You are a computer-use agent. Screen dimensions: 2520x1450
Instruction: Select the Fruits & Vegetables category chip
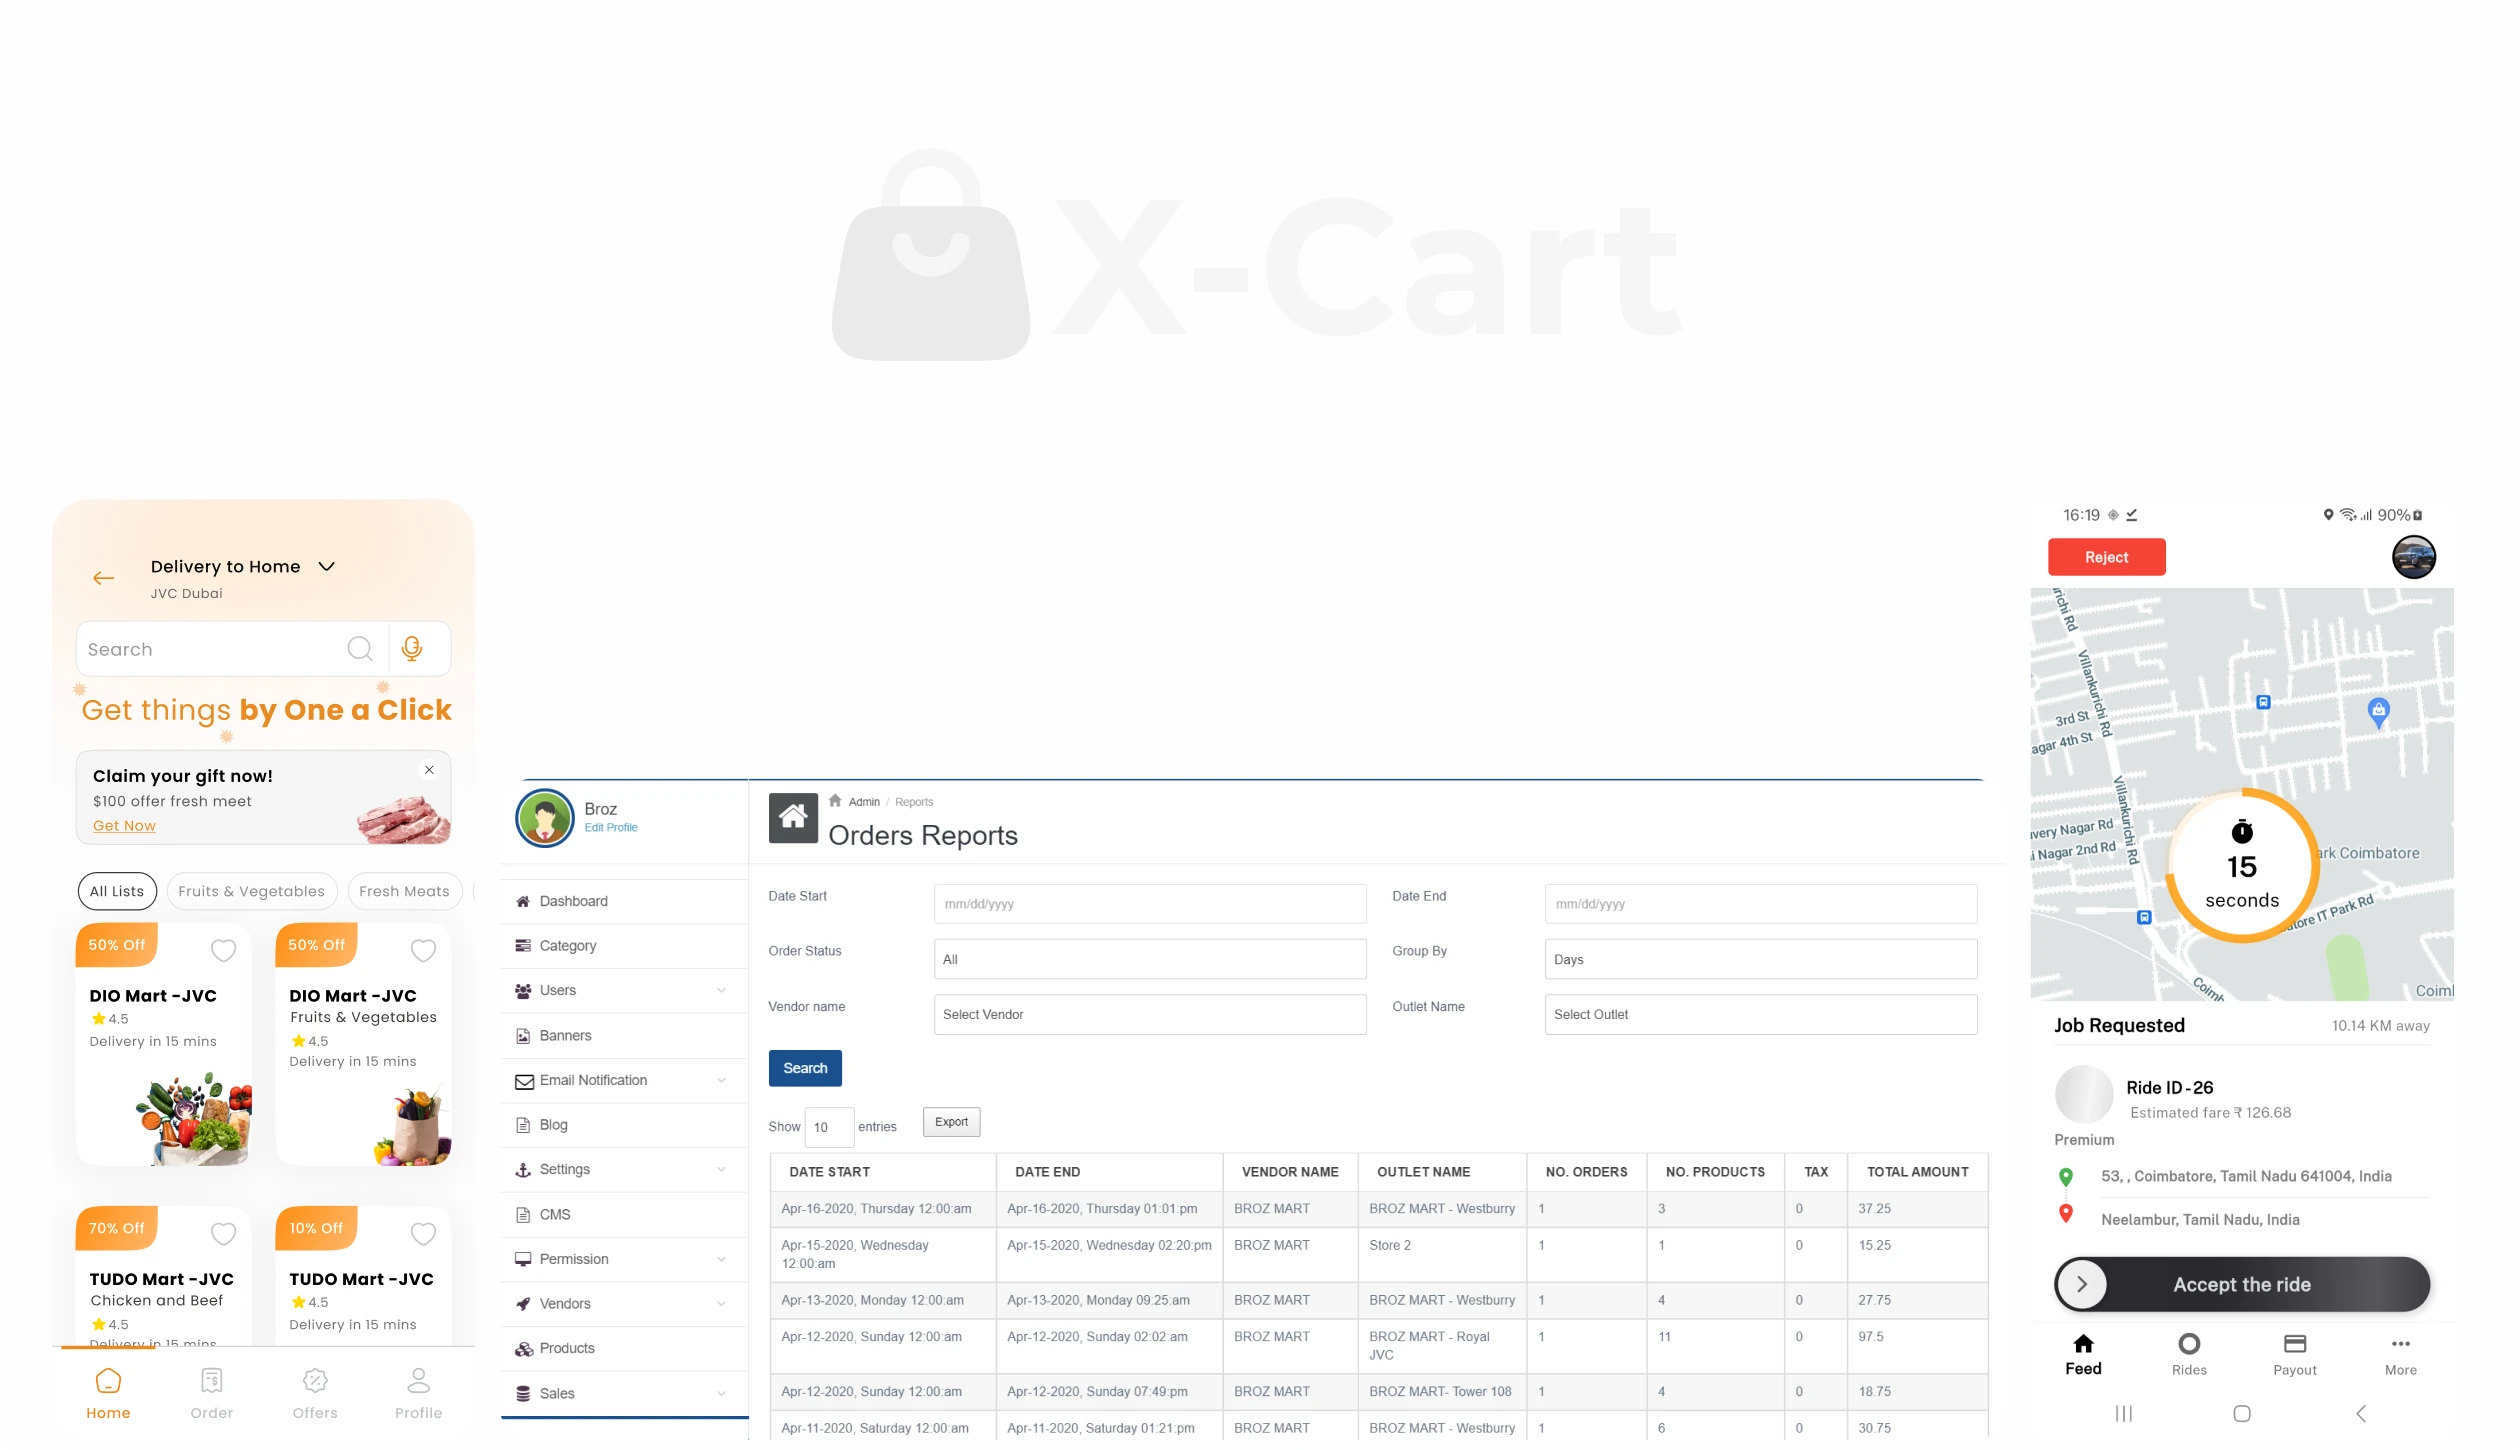(252, 891)
